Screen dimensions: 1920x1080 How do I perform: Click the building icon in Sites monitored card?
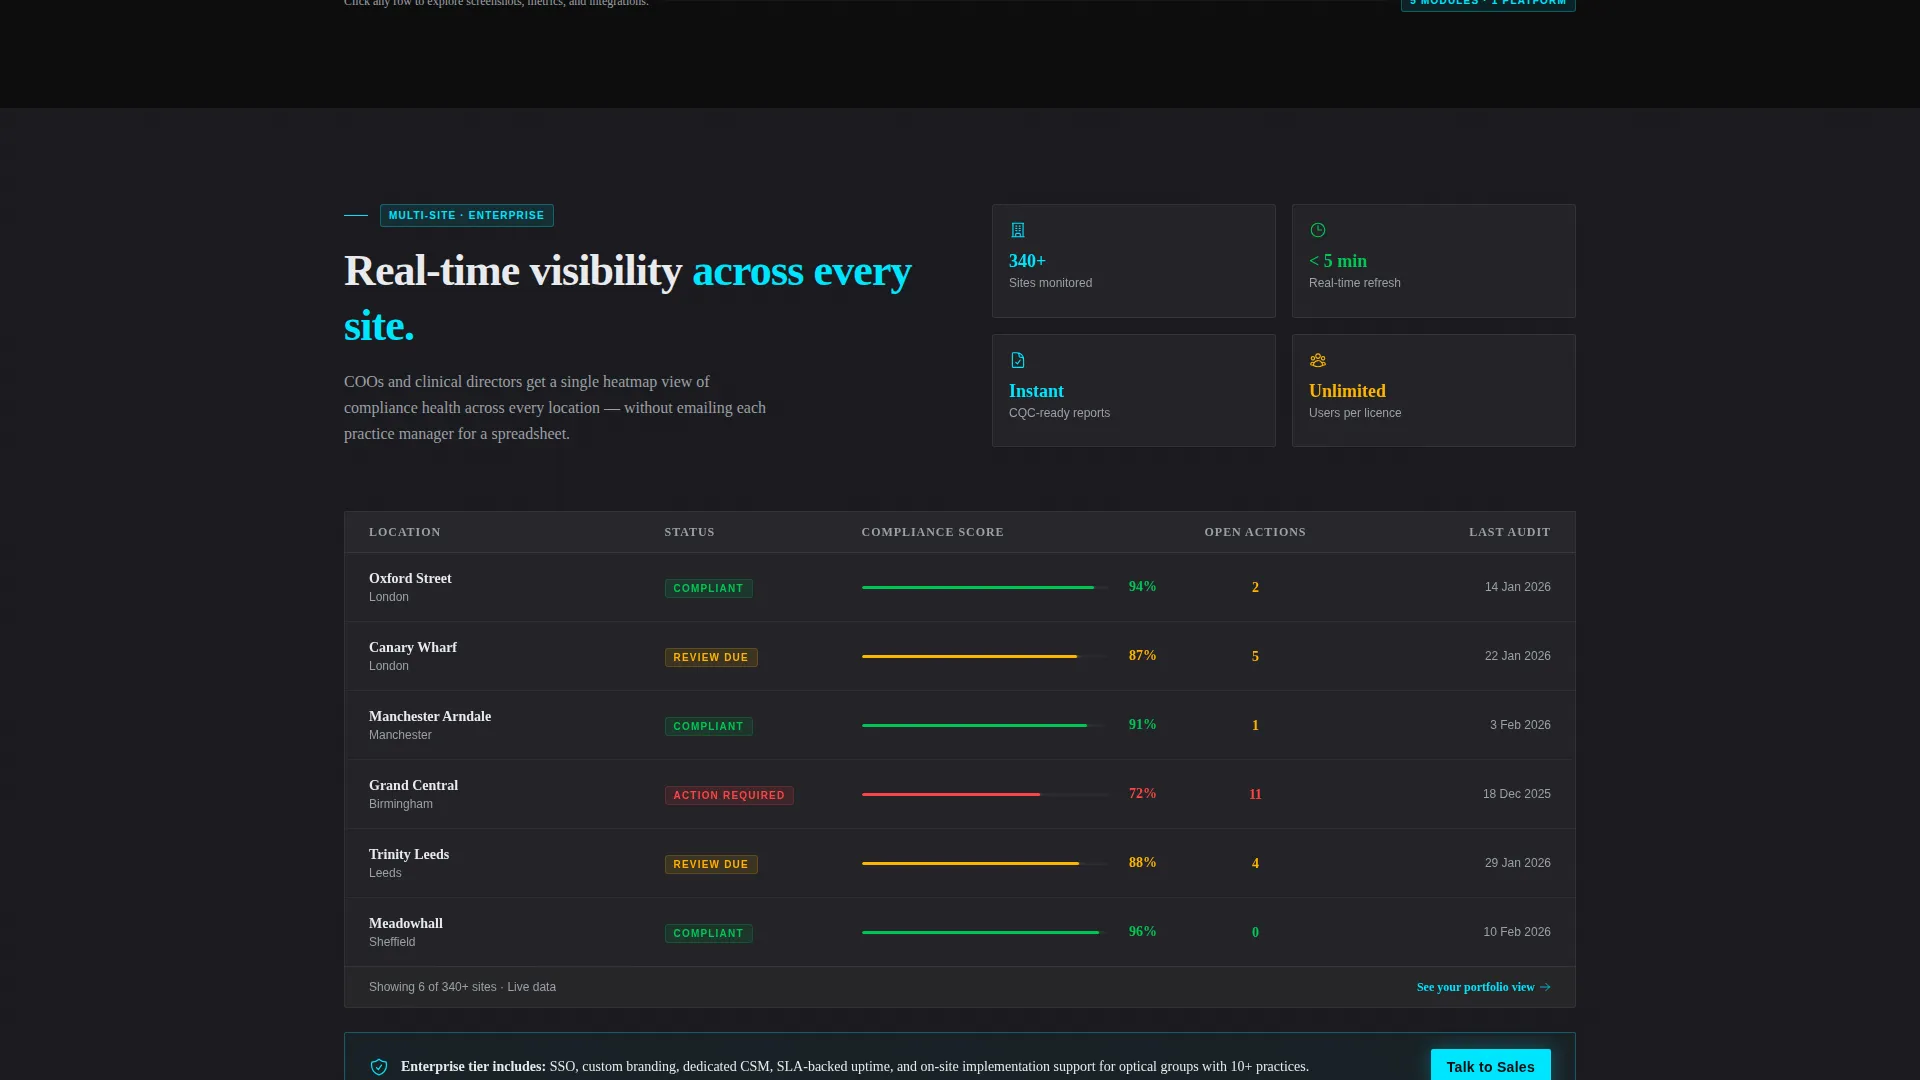click(1017, 230)
